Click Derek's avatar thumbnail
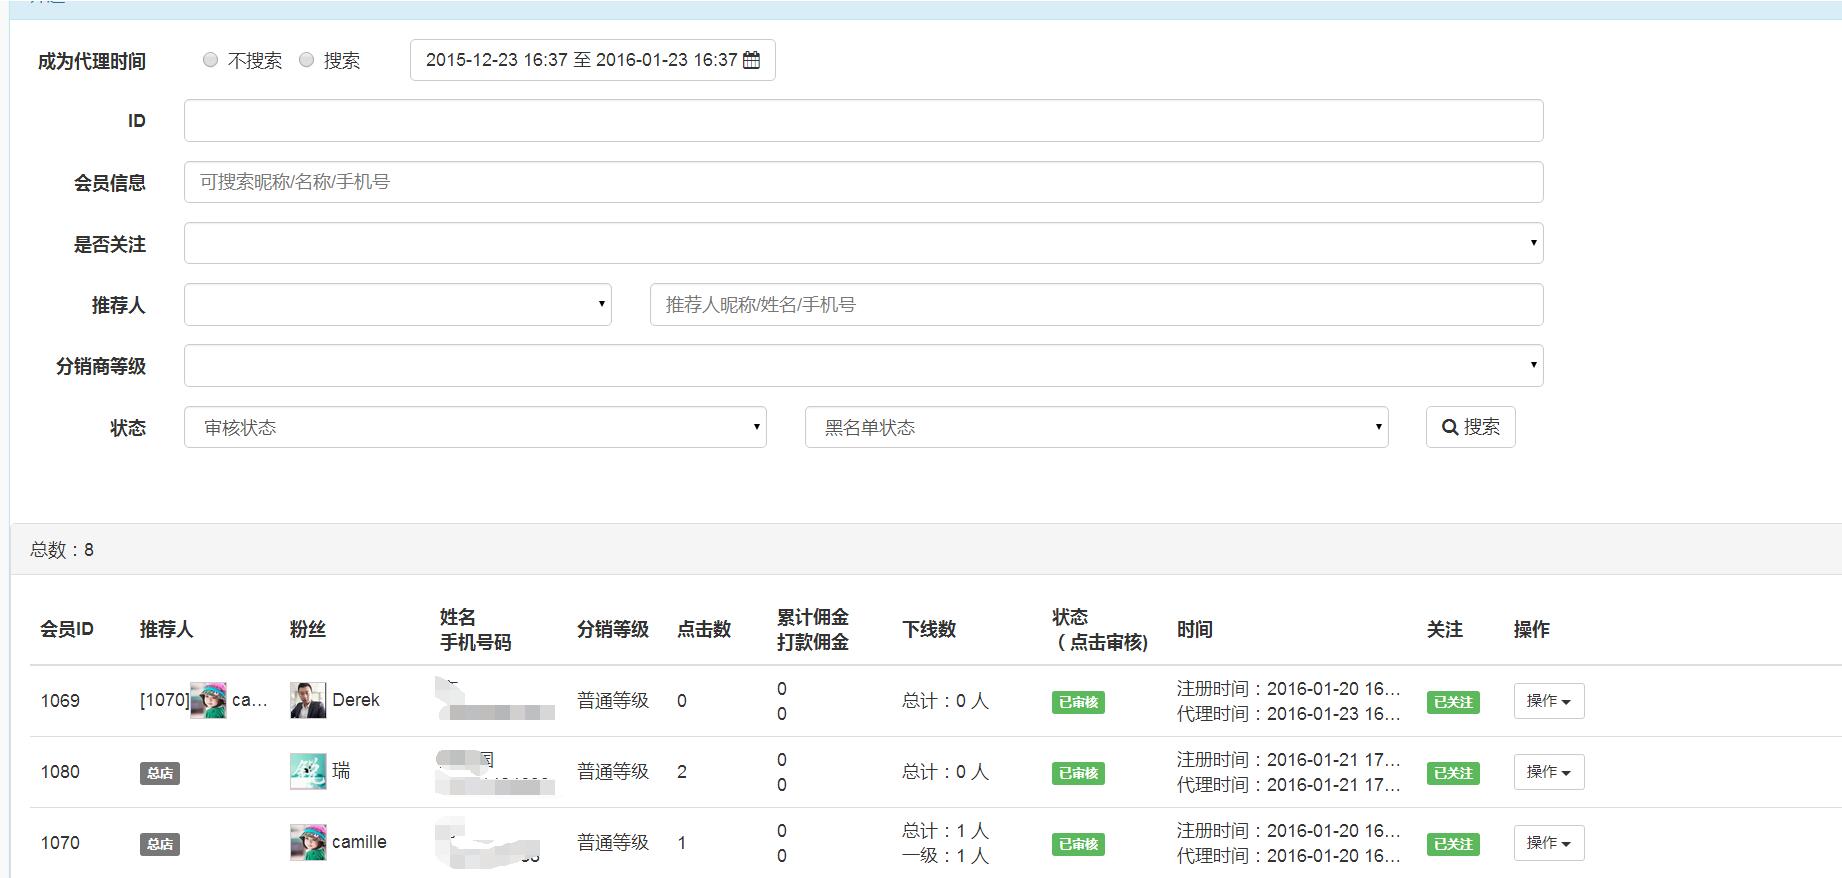 tap(308, 700)
